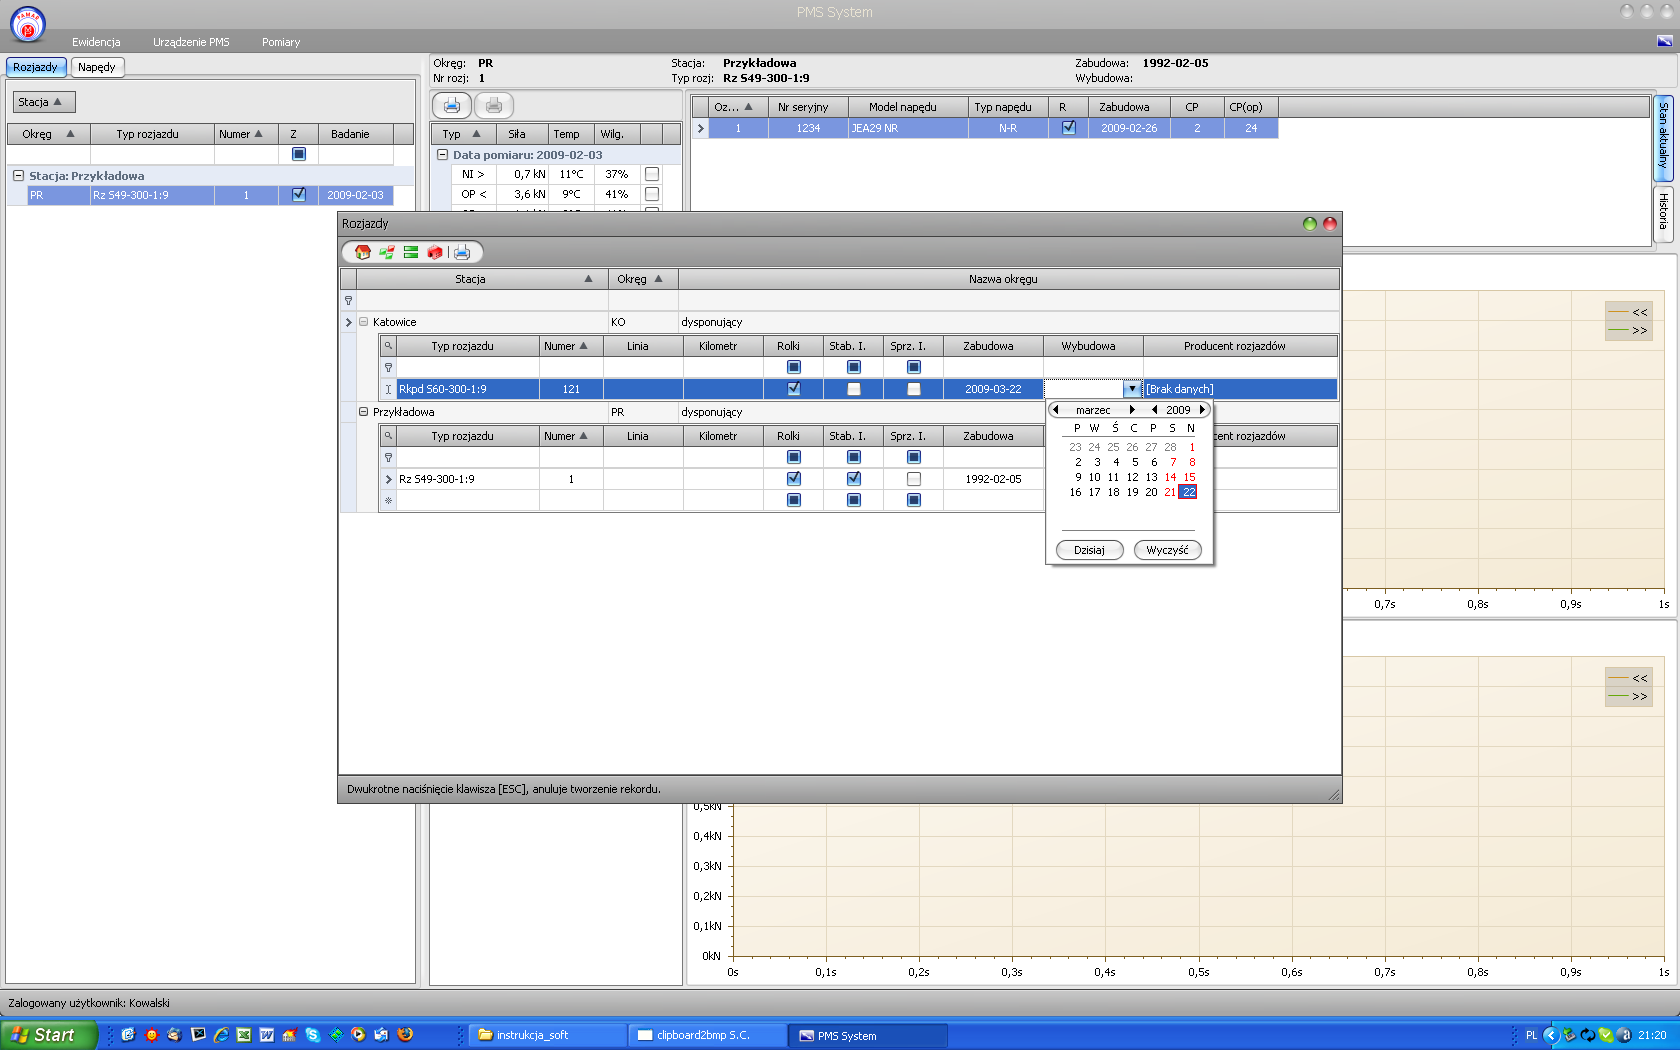Click the Typ rozjazdu filter field under Katowice
This screenshot has width=1680, height=1050.
tap(468, 367)
